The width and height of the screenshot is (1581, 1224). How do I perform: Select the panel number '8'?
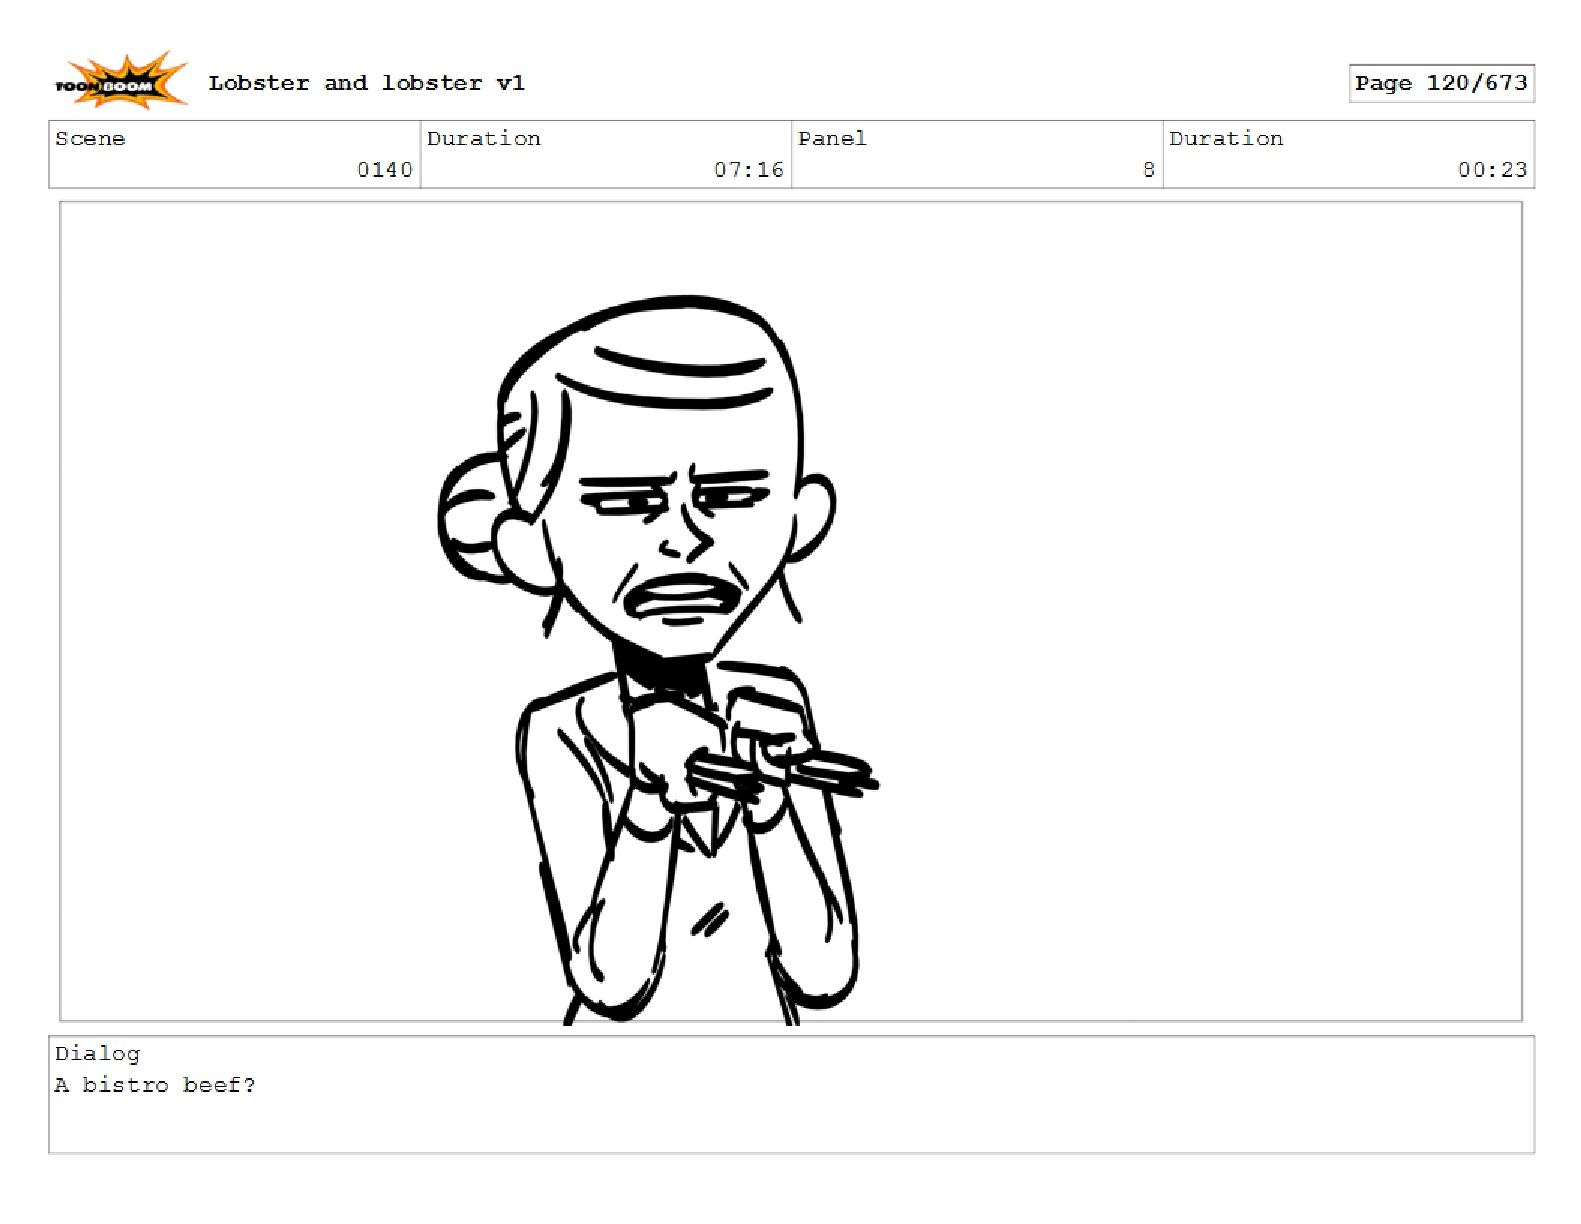(1149, 170)
